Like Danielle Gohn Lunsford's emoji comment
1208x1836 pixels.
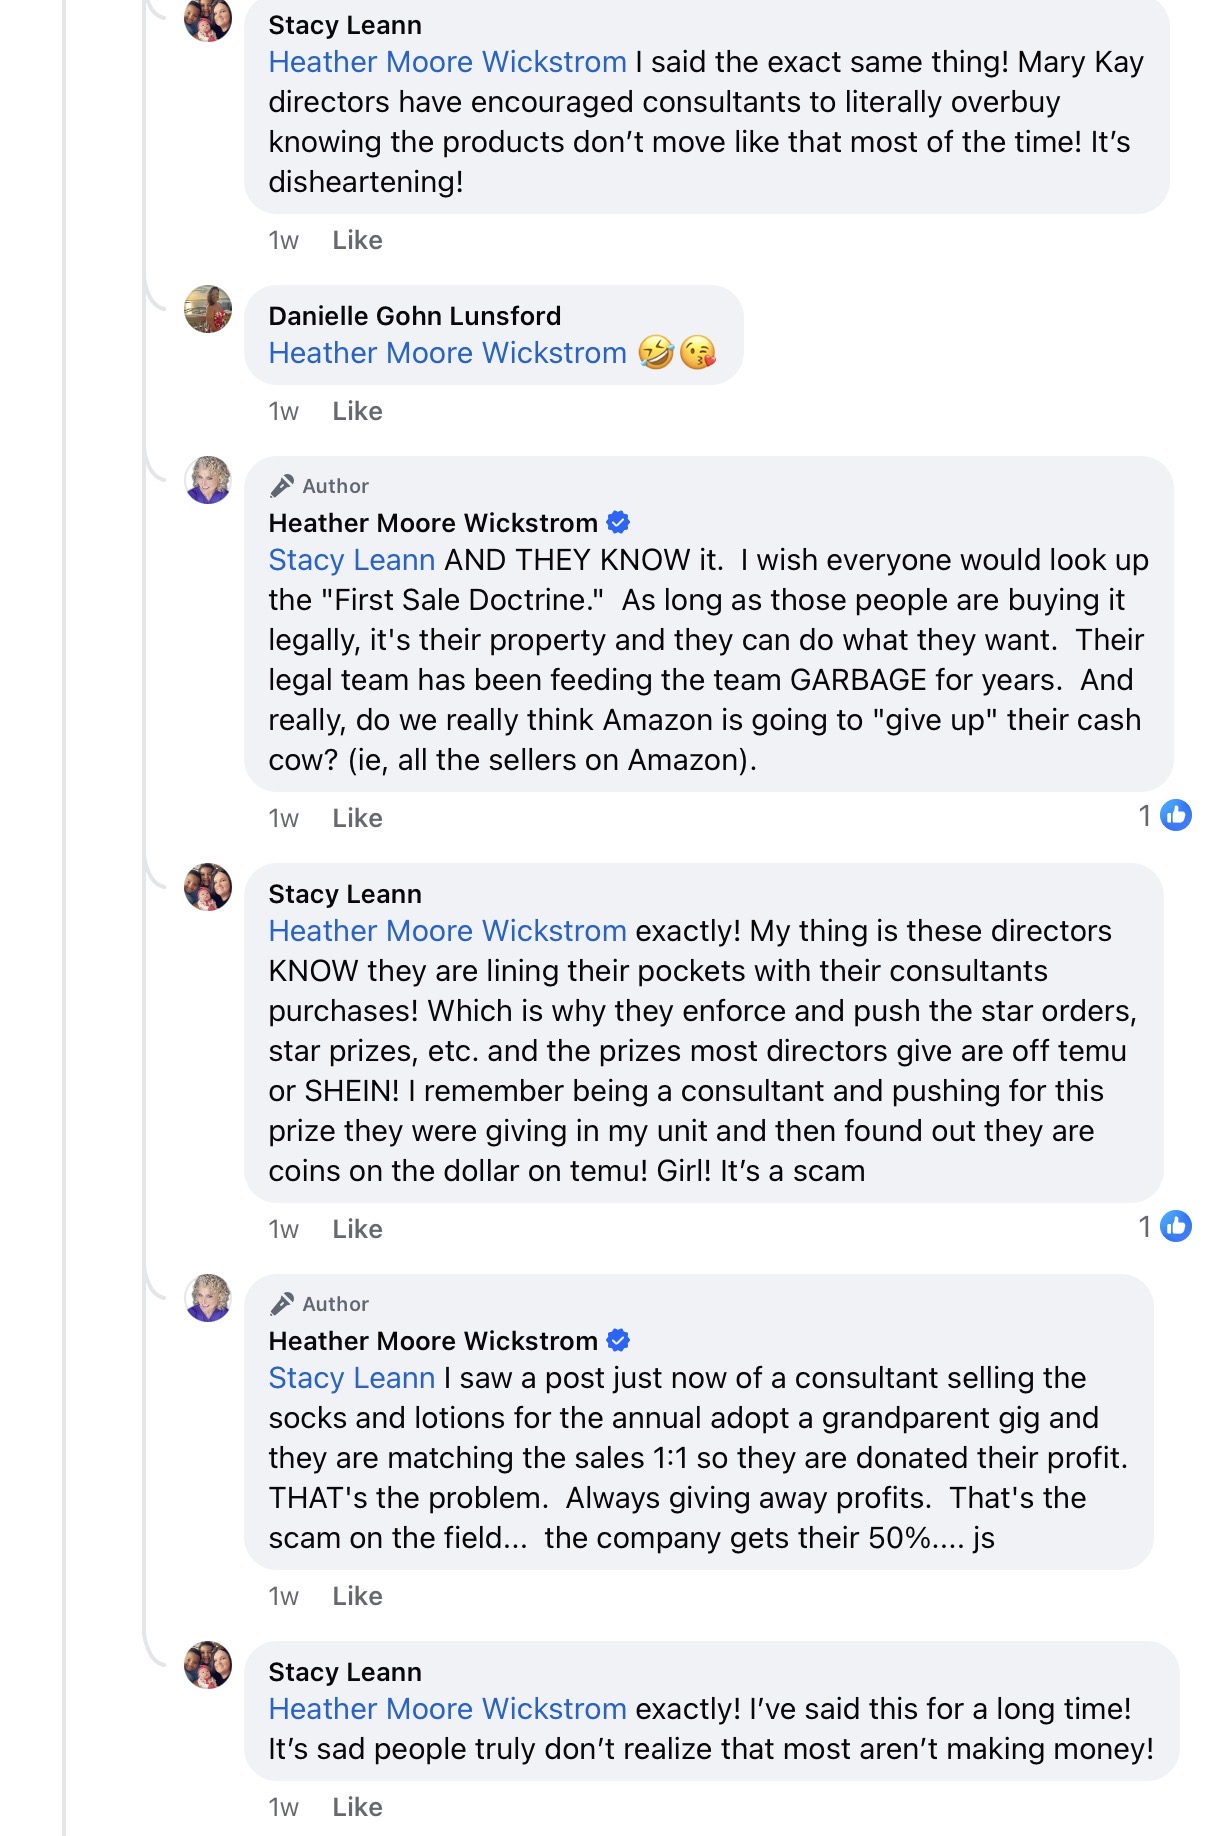(357, 411)
